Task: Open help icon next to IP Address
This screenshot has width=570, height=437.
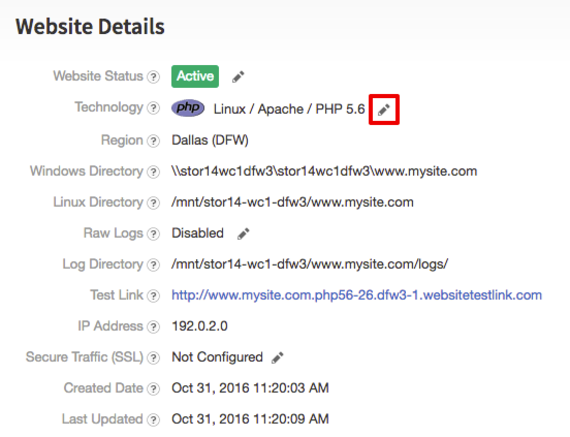Action: click(153, 327)
